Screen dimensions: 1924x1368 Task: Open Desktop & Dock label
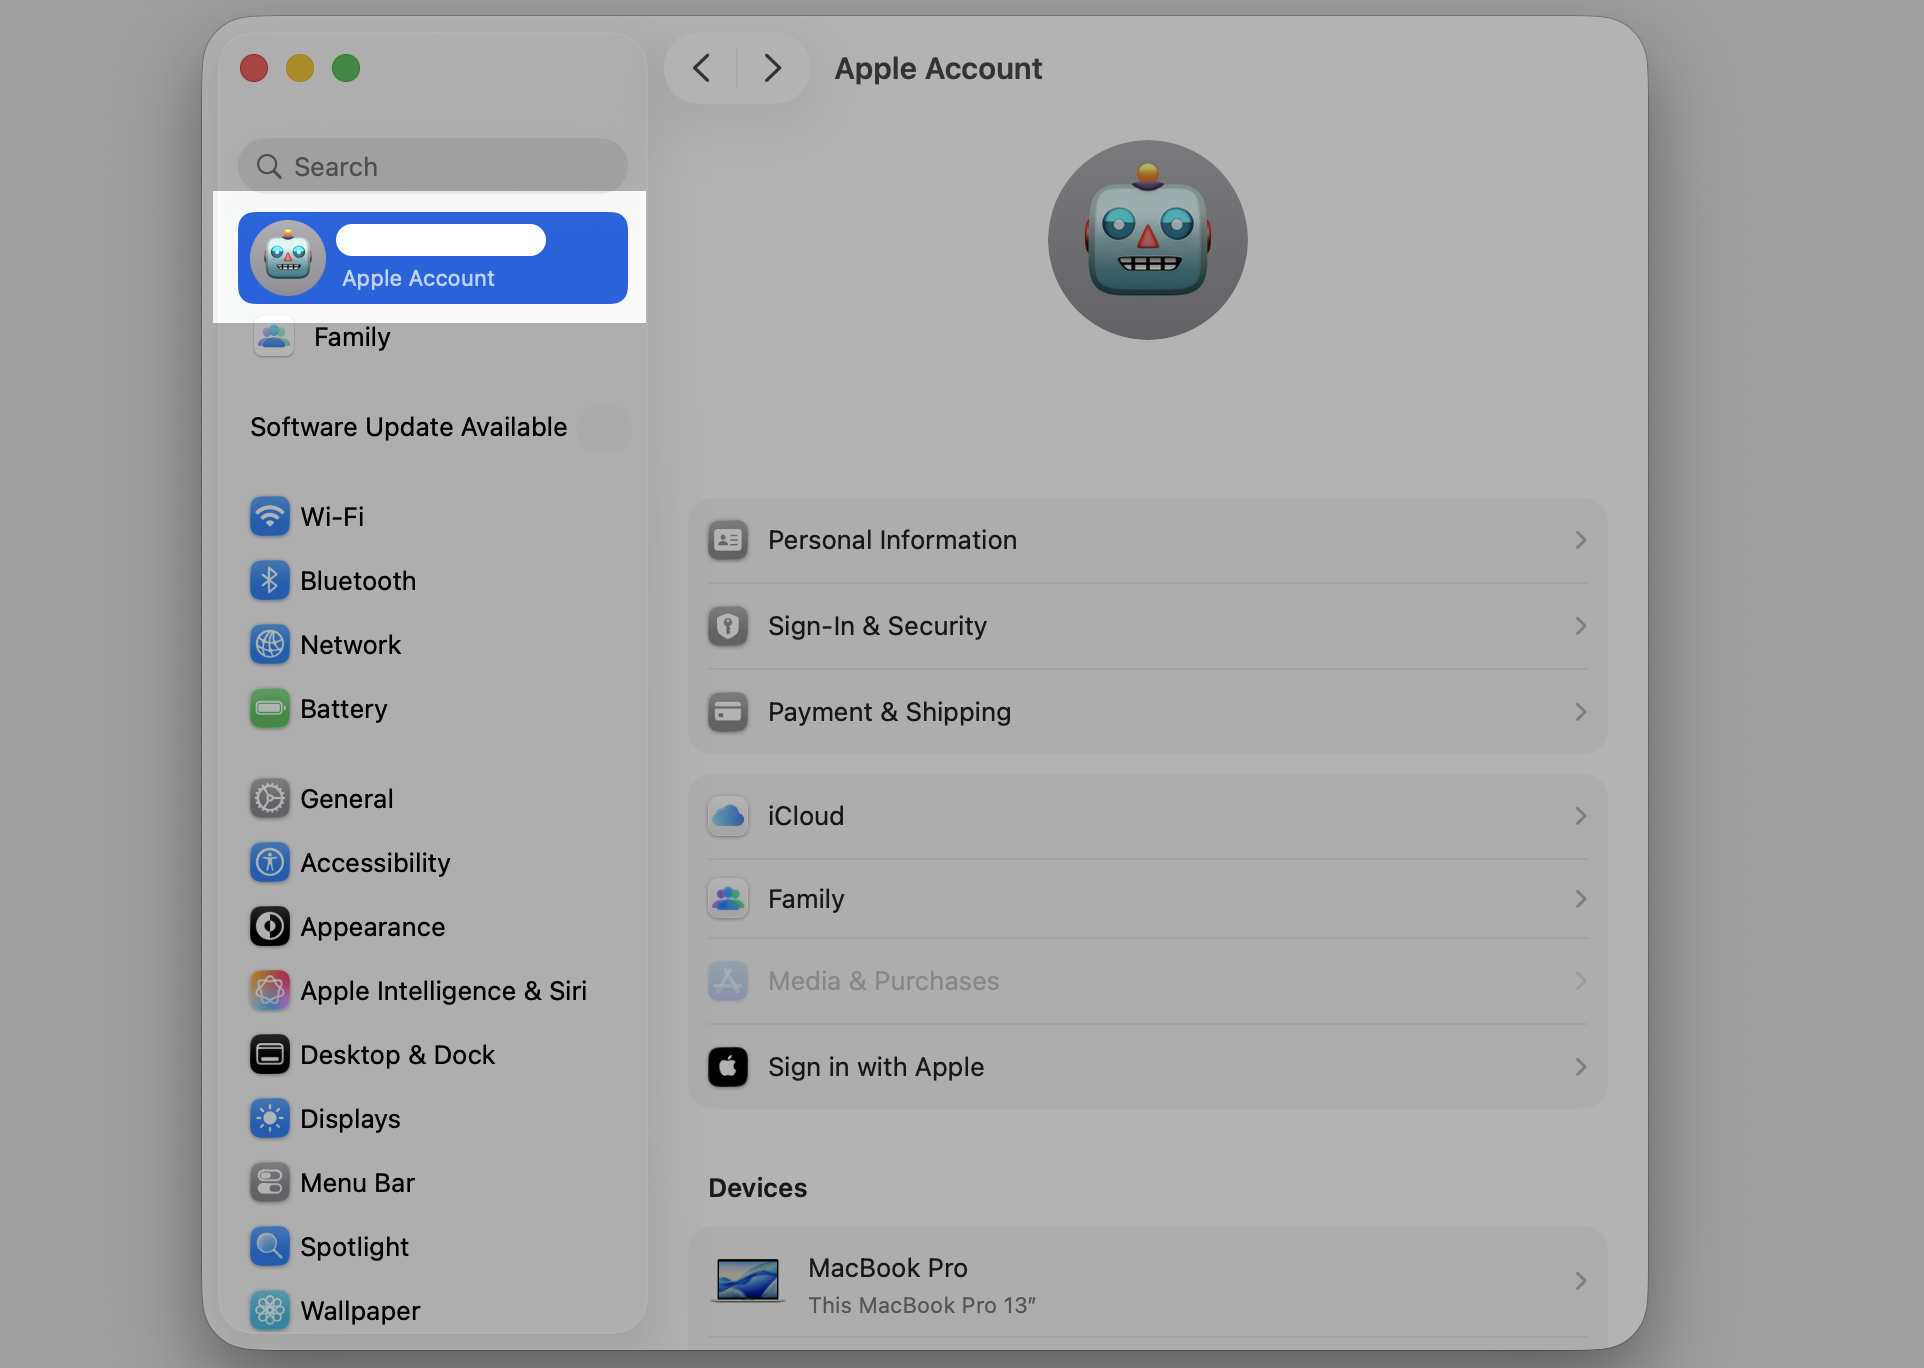click(x=398, y=1055)
